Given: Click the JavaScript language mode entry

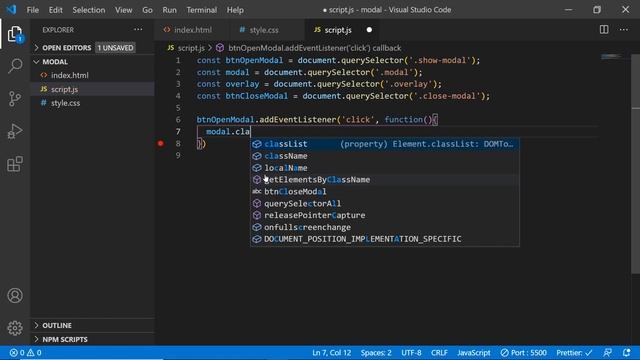Looking at the screenshot, I should click(473, 353).
